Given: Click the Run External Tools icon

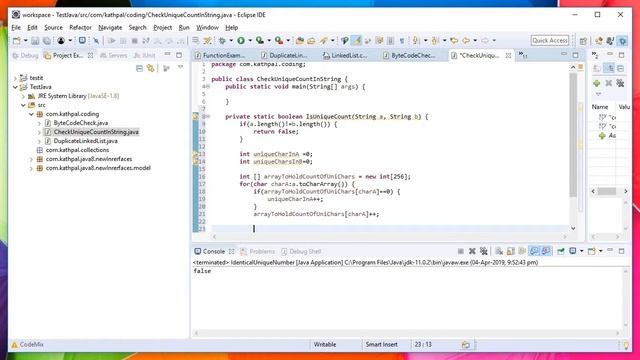Looking at the screenshot, I should pyautogui.click(x=279, y=40).
